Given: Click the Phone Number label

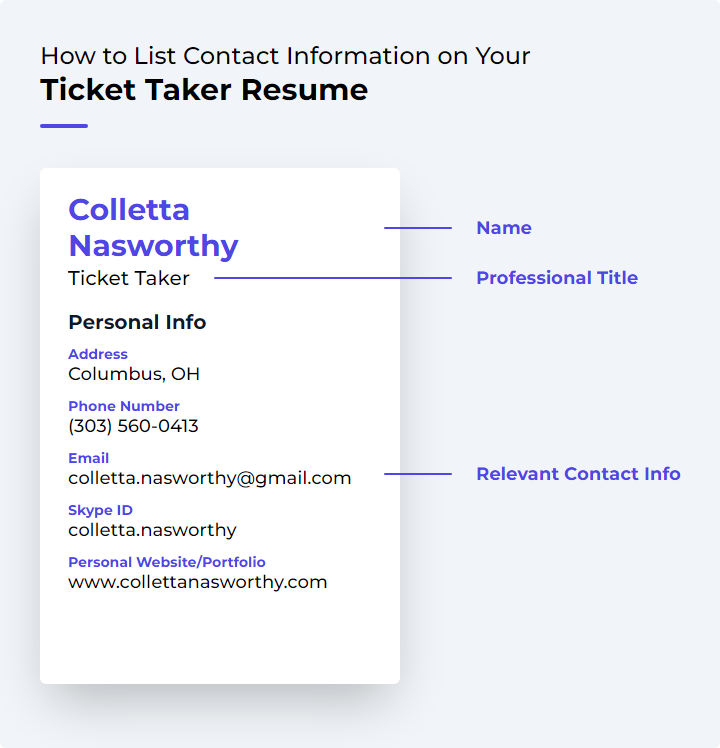Looking at the screenshot, I should coord(124,406).
